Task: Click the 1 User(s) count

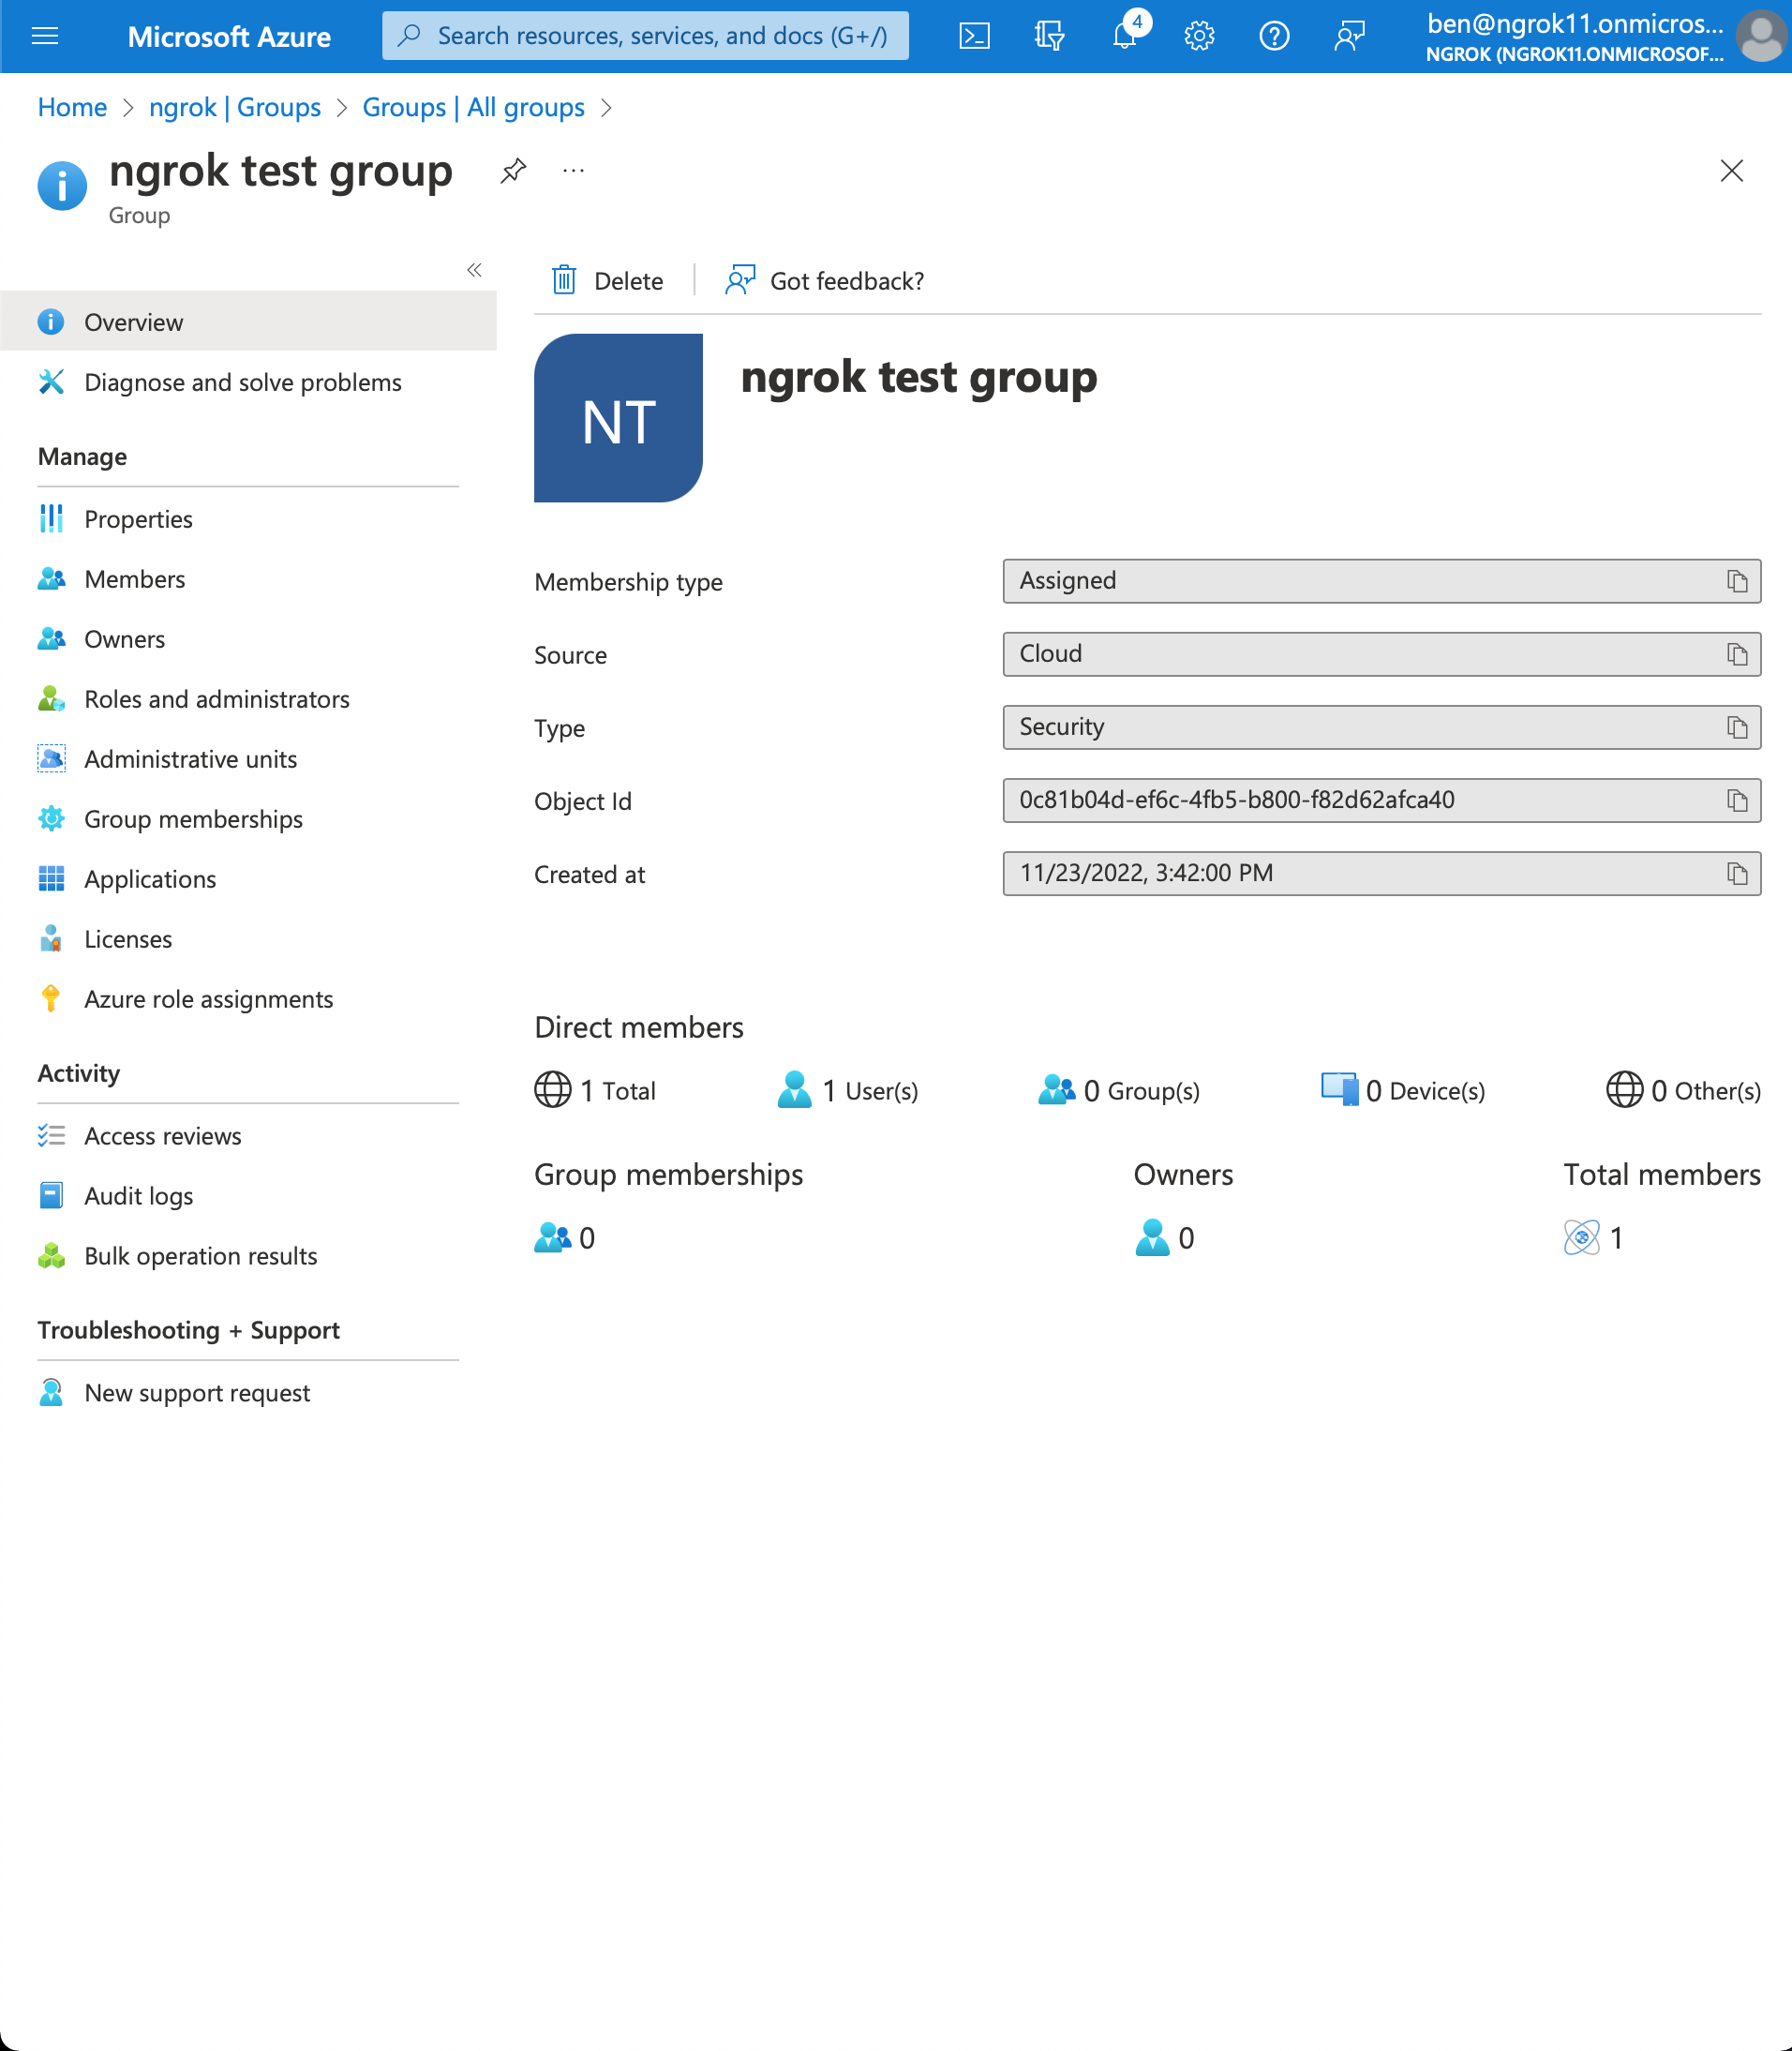Action: coord(847,1089)
